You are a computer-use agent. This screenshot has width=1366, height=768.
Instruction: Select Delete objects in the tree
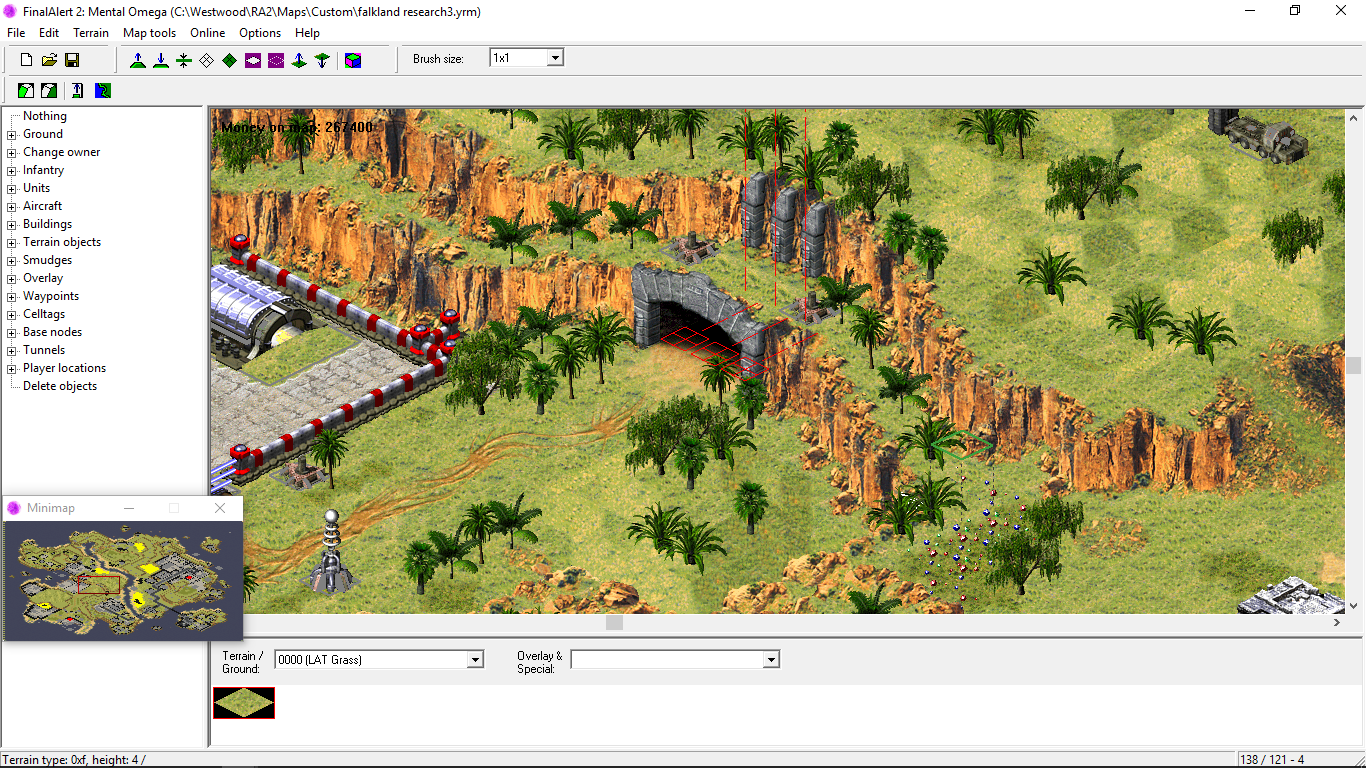[x=60, y=386]
